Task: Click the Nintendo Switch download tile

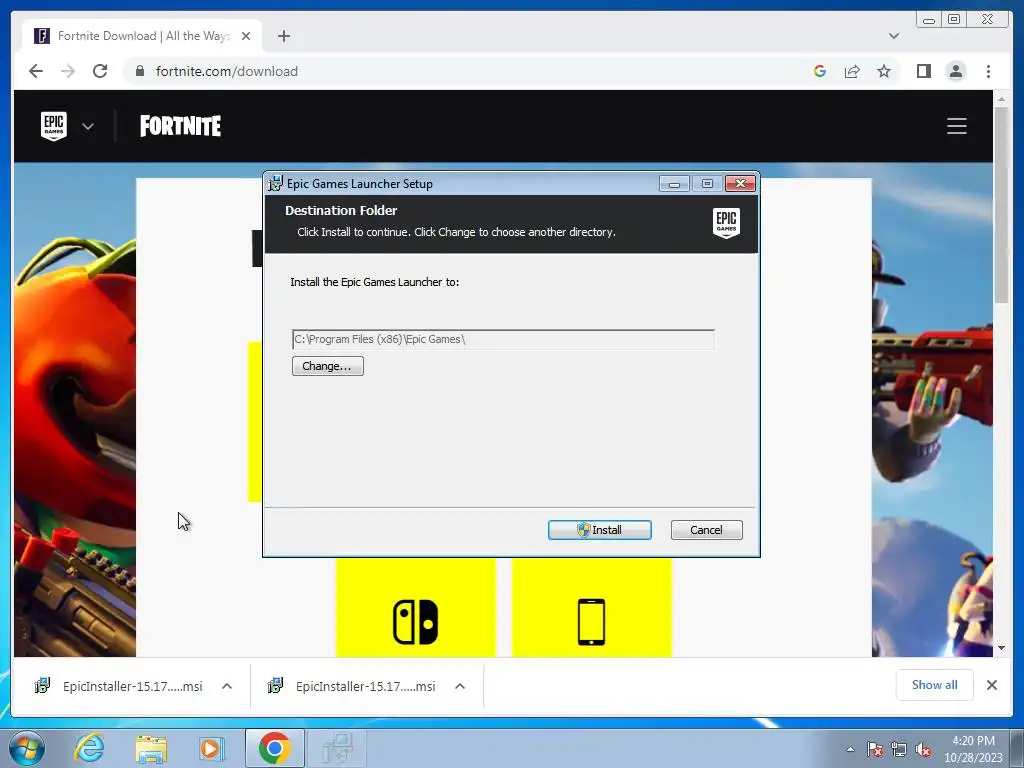Action: coord(416,607)
